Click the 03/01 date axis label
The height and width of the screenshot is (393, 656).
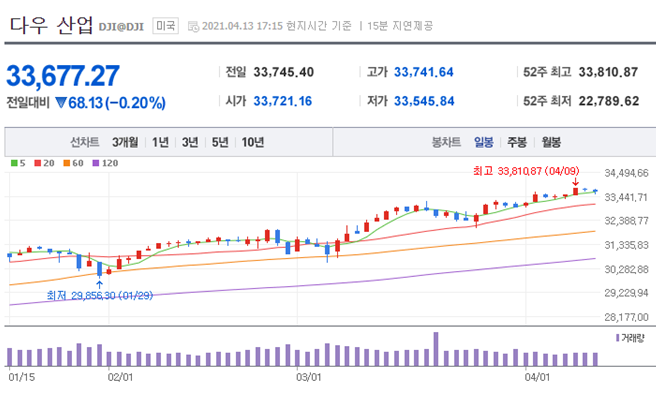pos(309,378)
